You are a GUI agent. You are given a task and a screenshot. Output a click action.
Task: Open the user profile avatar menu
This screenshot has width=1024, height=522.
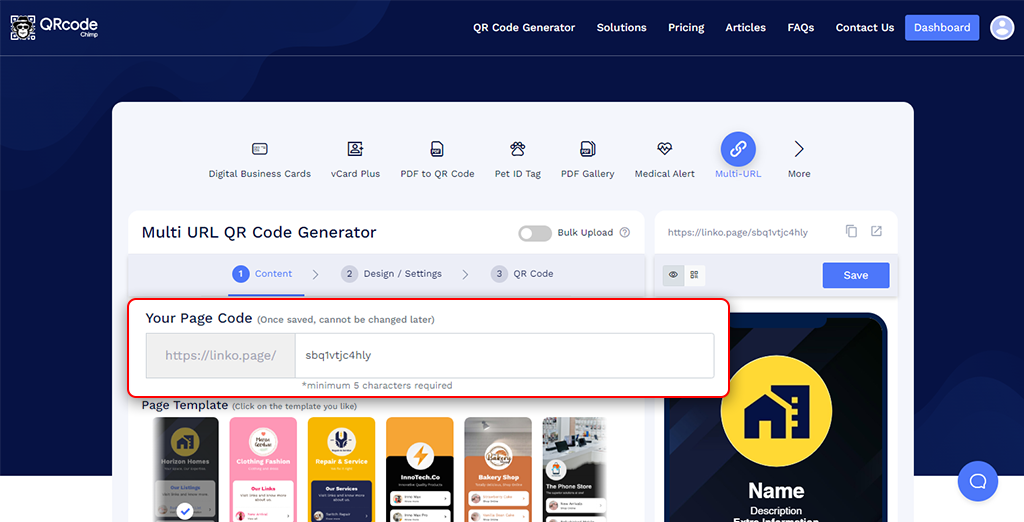[x=1001, y=28]
